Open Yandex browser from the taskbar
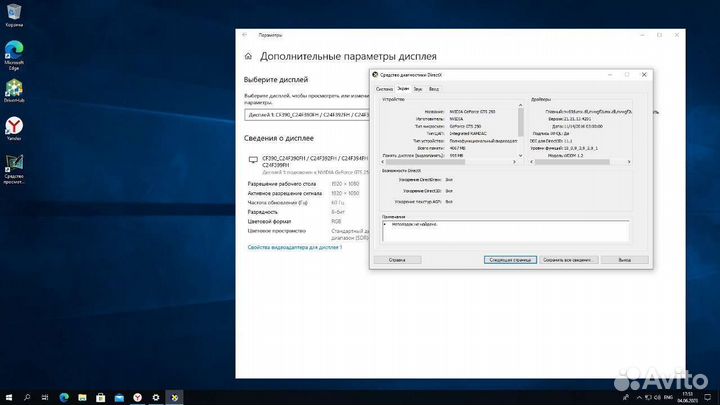 click(x=137, y=397)
